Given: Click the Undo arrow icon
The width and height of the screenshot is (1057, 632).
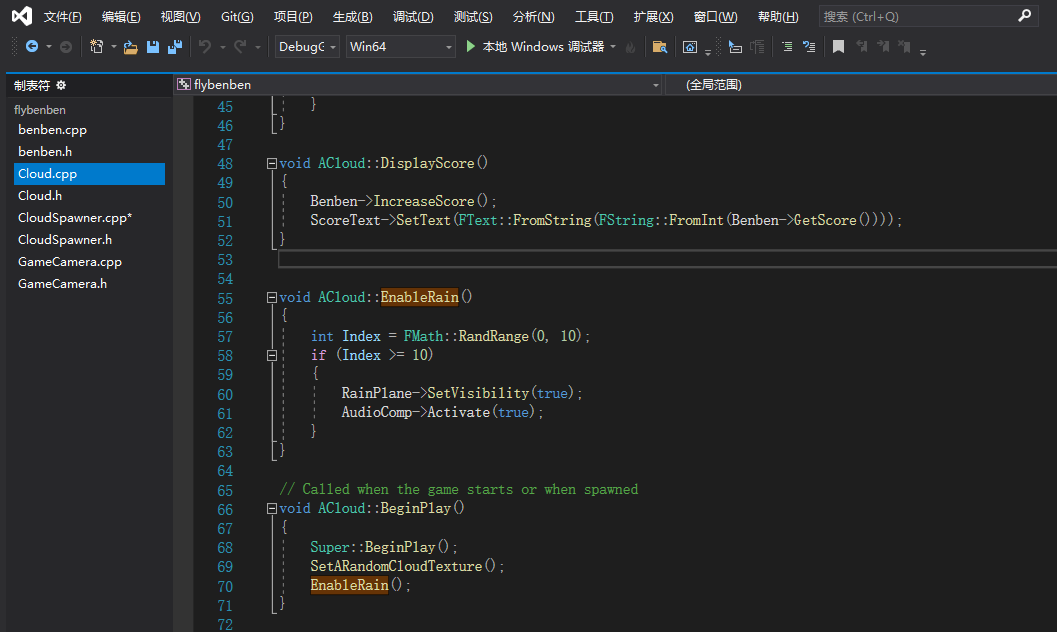Looking at the screenshot, I should (x=205, y=47).
